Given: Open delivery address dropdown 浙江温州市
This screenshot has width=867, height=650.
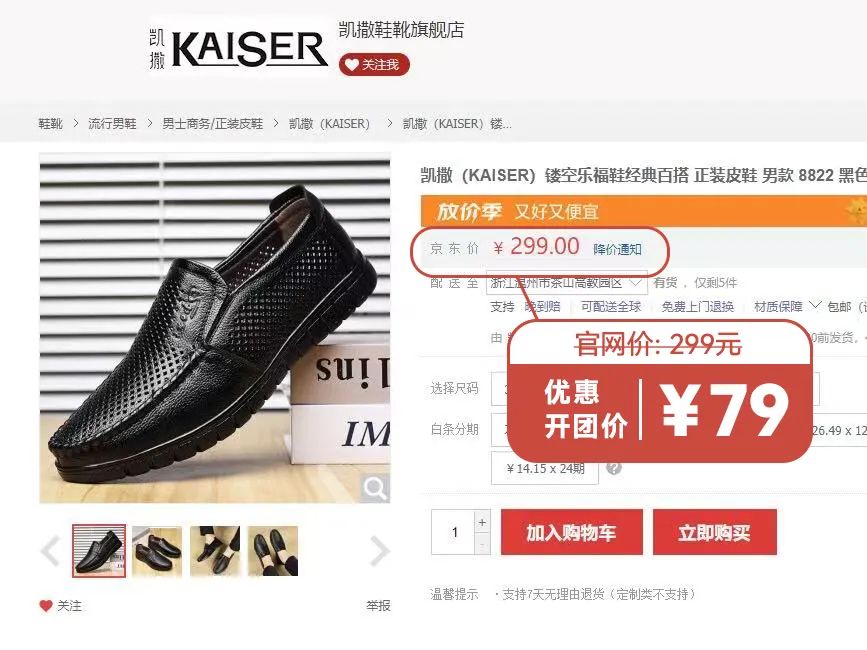Looking at the screenshot, I should pos(567,283).
